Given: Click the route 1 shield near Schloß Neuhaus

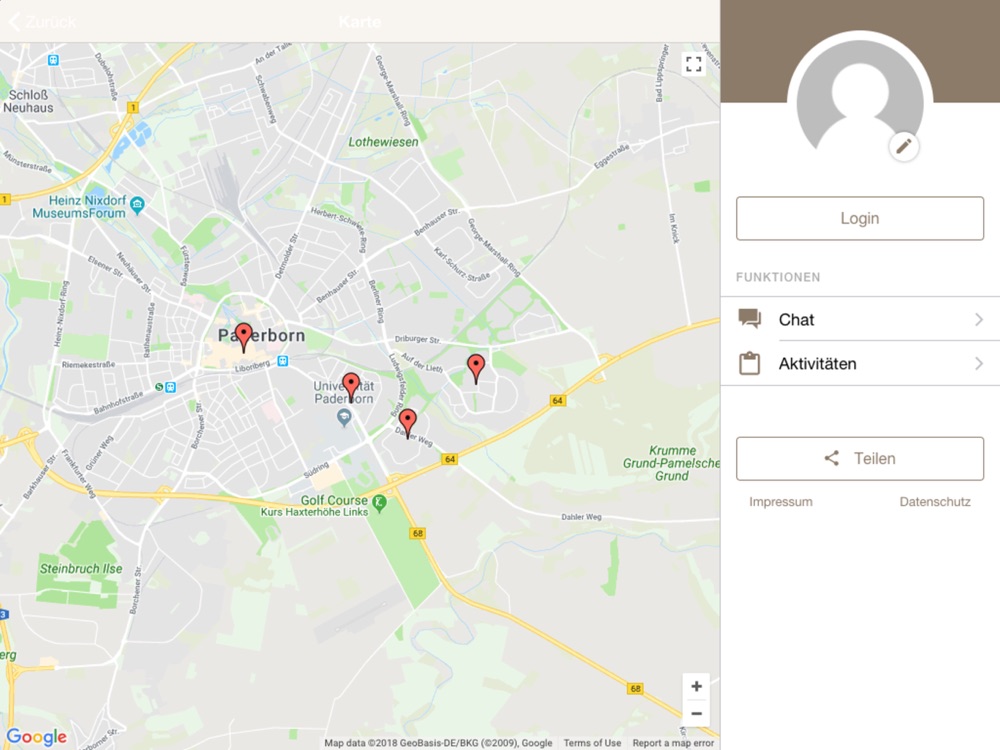Looking at the screenshot, I should pos(133,107).
